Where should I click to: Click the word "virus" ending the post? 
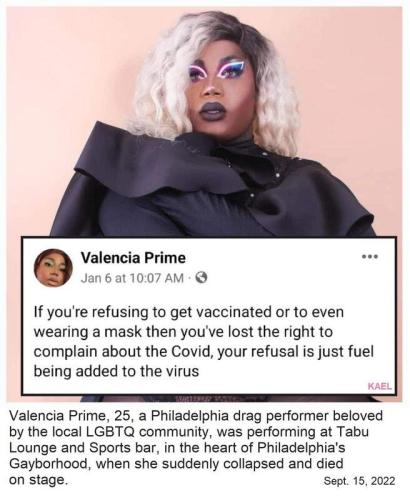(x=183, y=371)
